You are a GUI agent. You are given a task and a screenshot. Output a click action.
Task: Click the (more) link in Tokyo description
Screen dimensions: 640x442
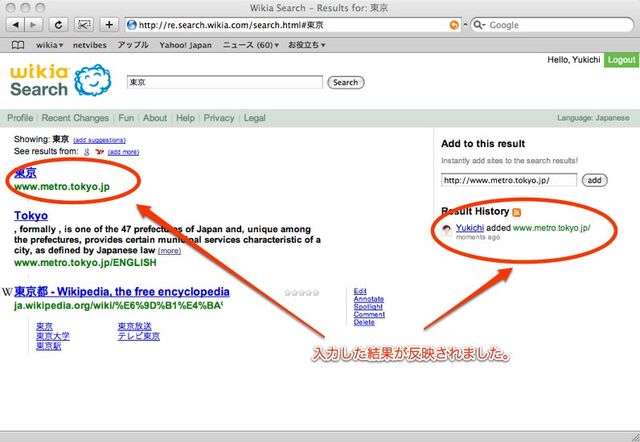point(169,251)
